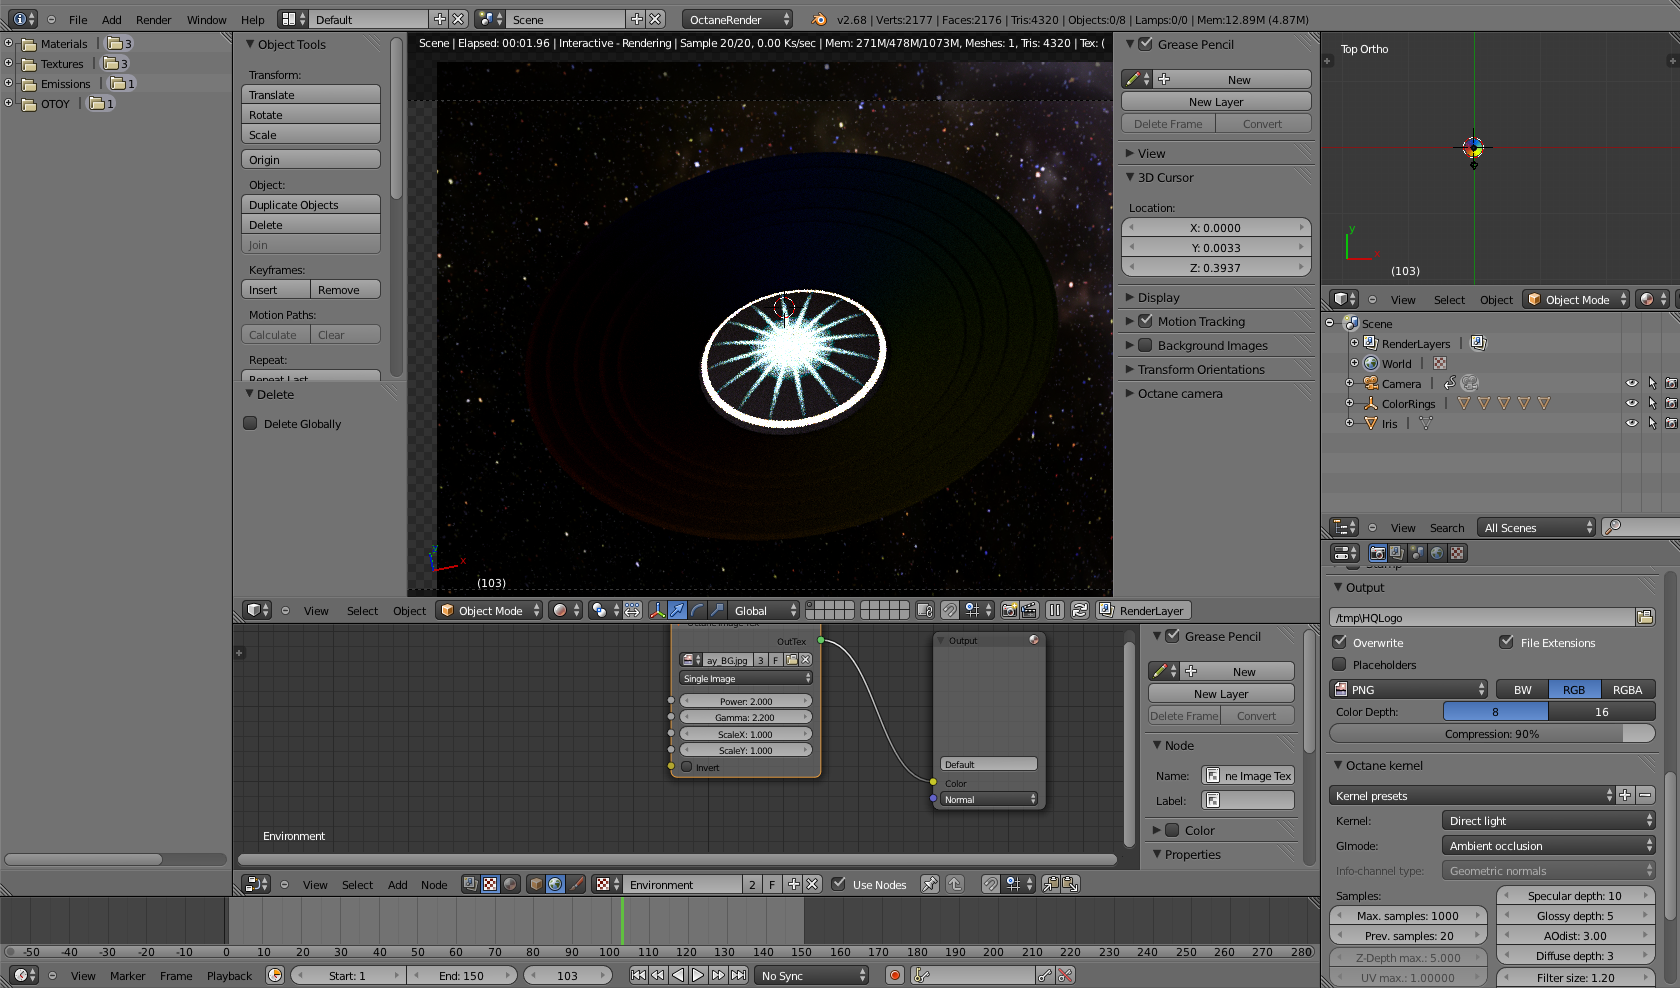Open the OctaneRender engine dropdown

[738, 19]
